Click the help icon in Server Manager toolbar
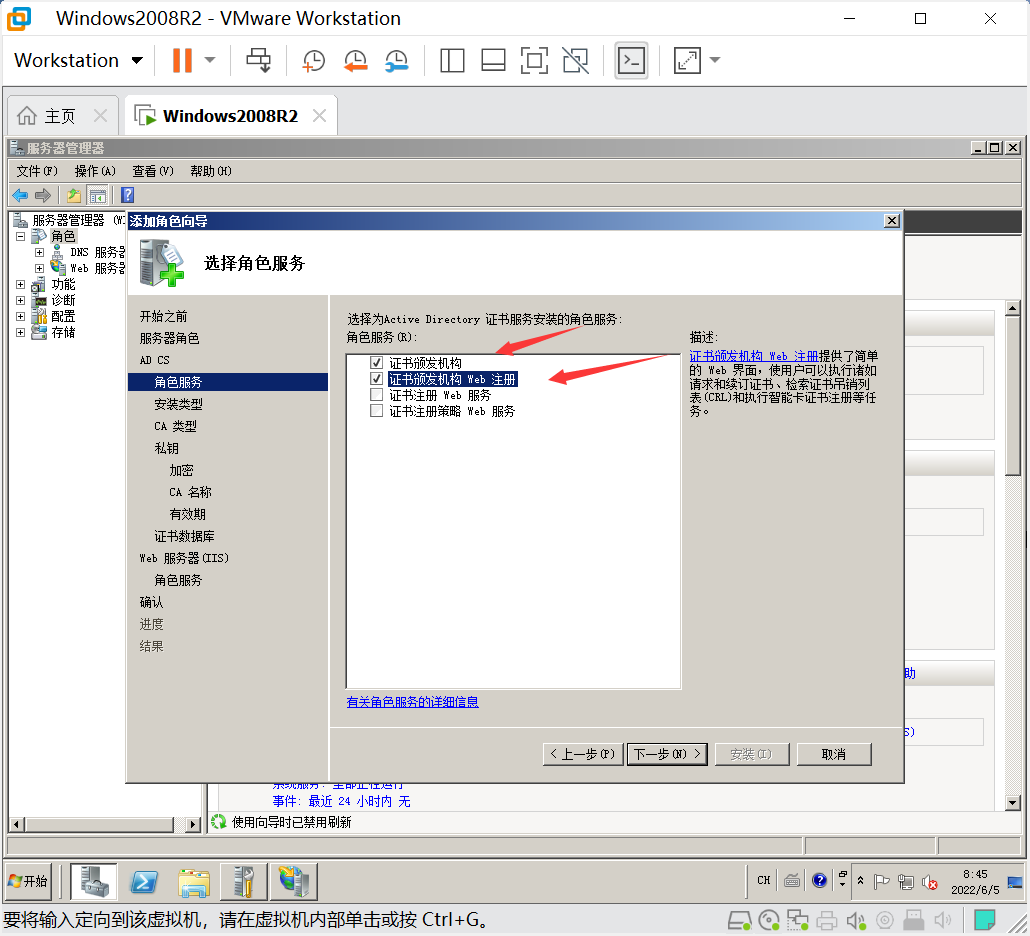 tap(127, 195)
